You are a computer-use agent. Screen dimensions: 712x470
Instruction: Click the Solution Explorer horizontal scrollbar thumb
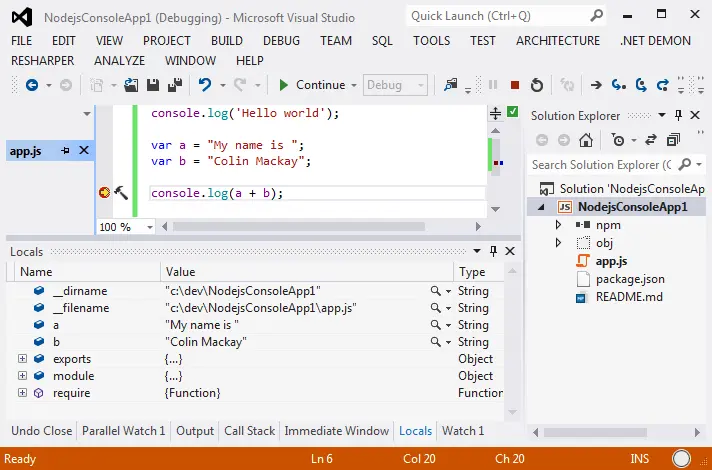coord(595,432)
